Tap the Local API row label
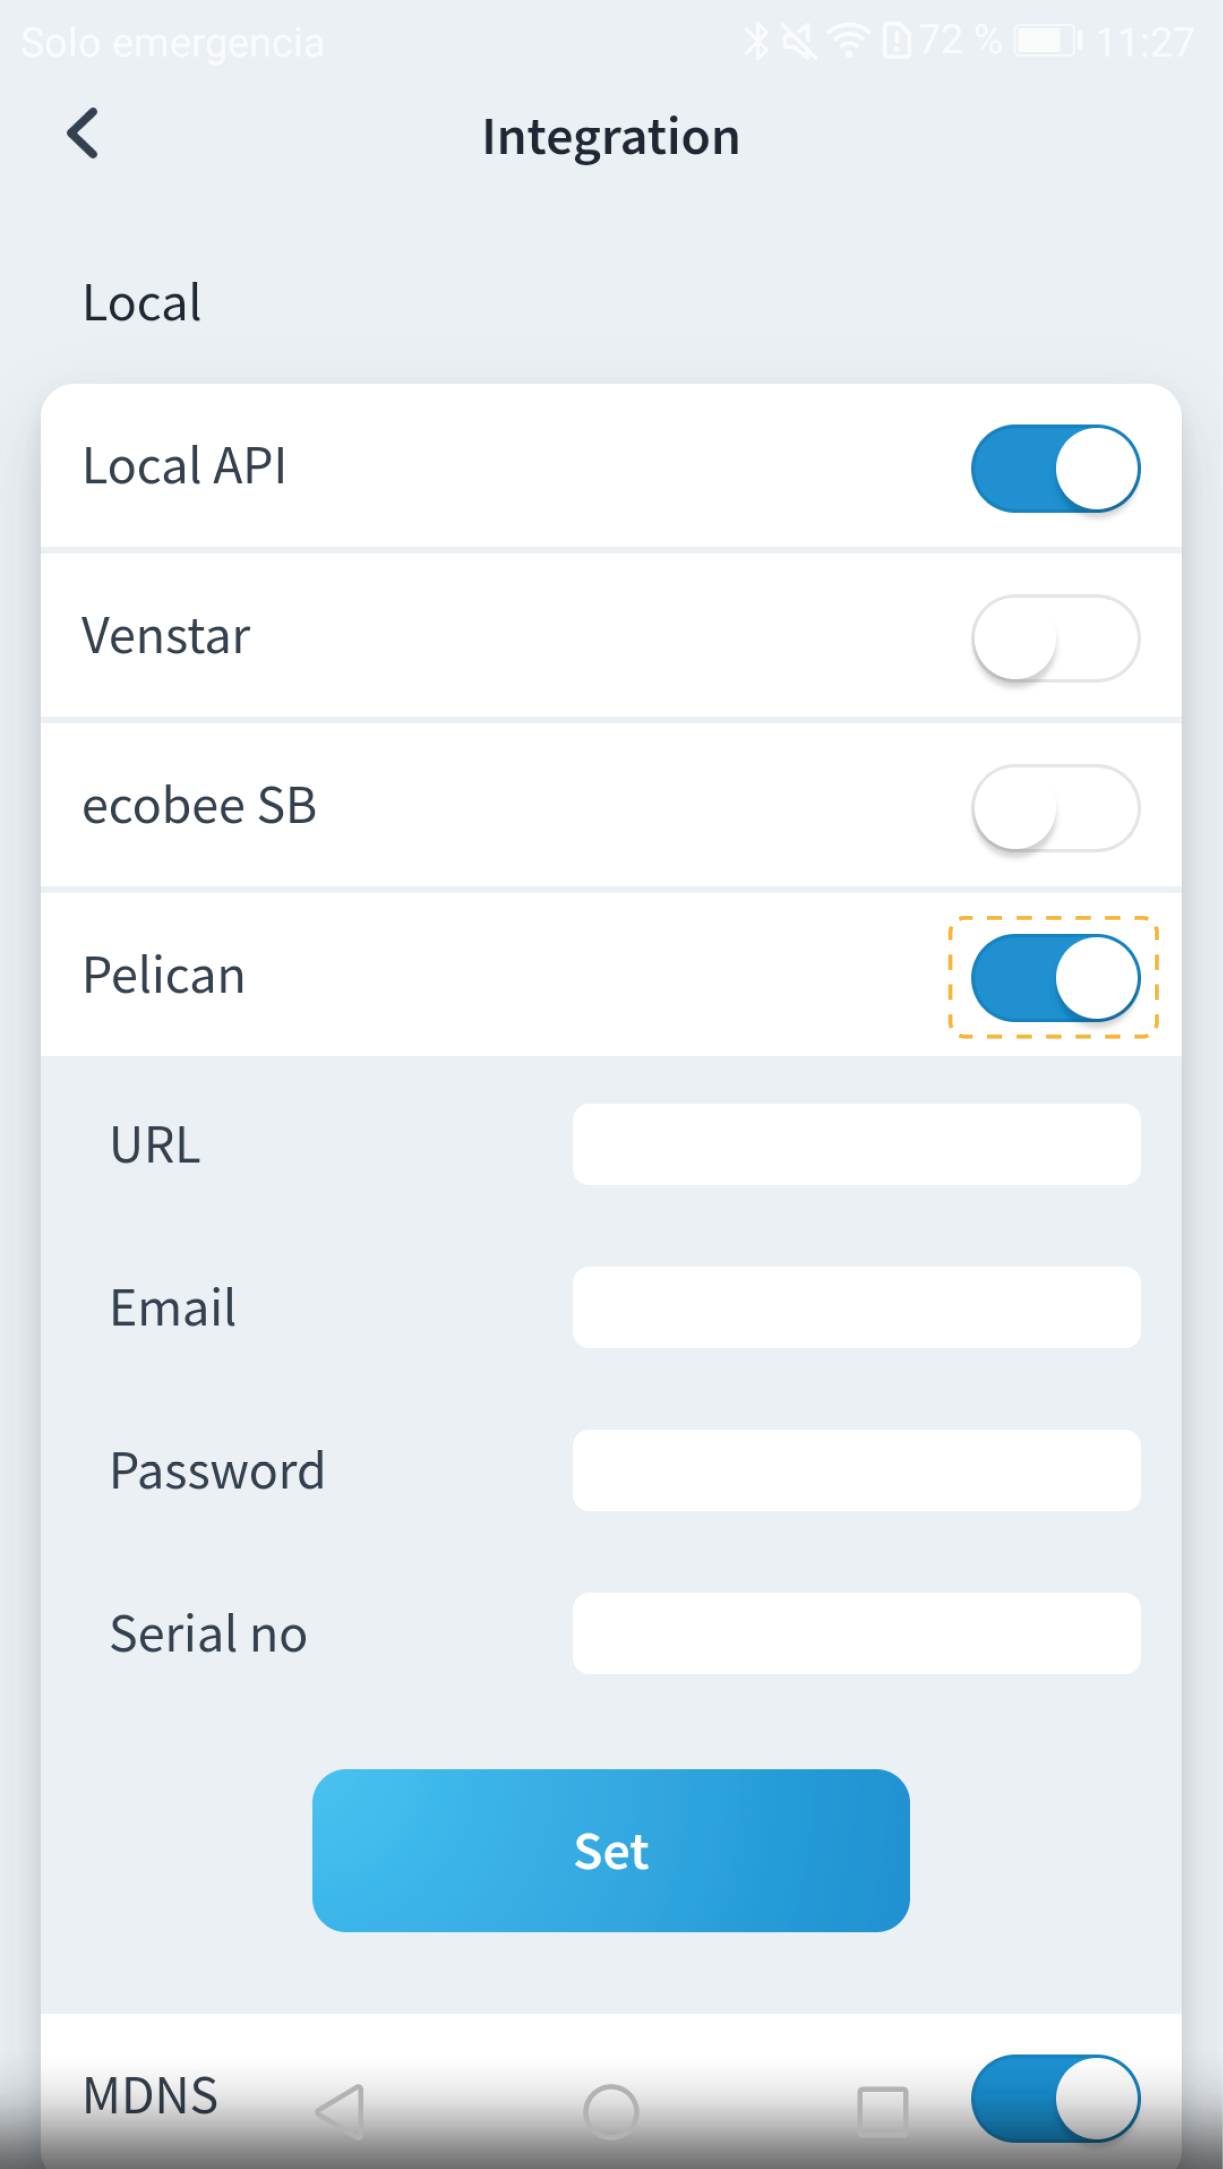The width and height of the screenshot is (1223, 2169). [x=185, y=467]
